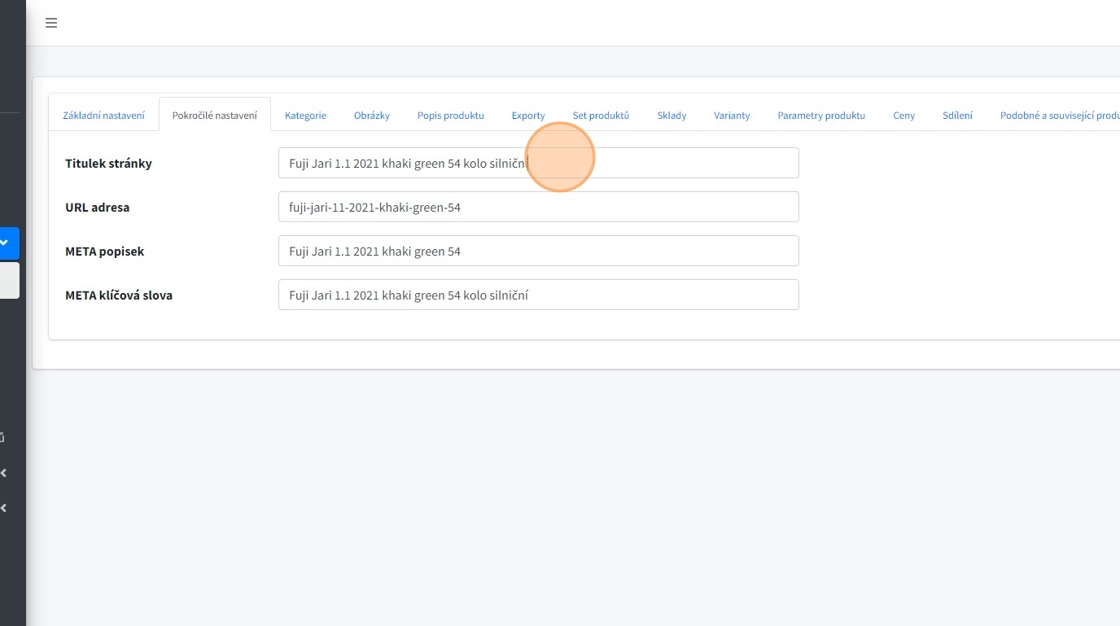
Task: Select the Sklady tab
Action: tap(671, 115)
